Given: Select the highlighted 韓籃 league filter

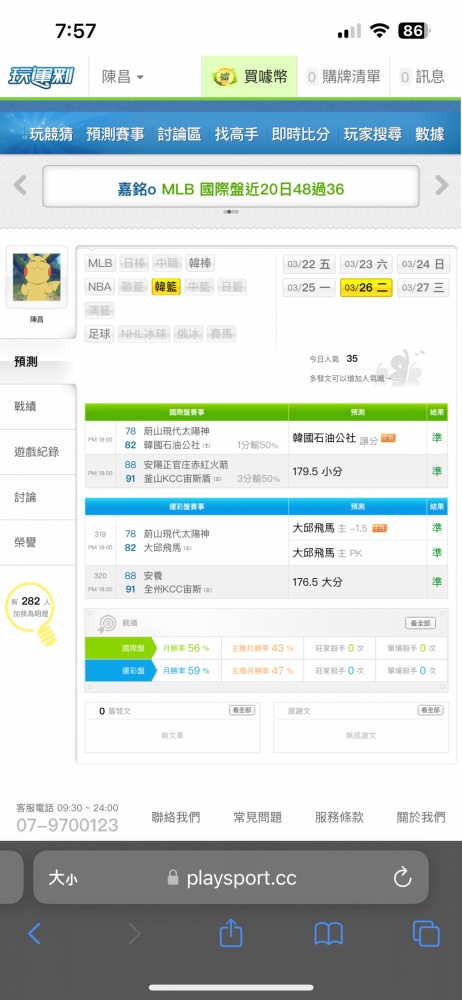Looking at the screenshot, I should pos(167,287).
